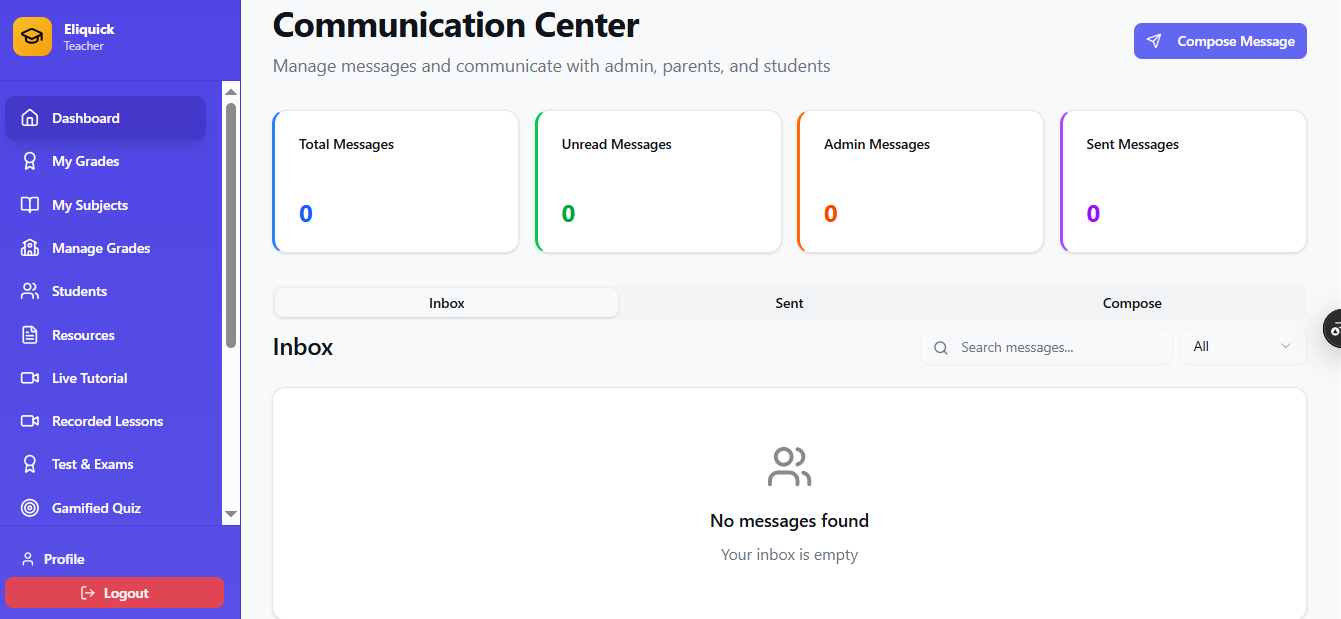The image size is (1341, 619).
Task: Log out using the red Logout button
Action: [x=114, y=593]
